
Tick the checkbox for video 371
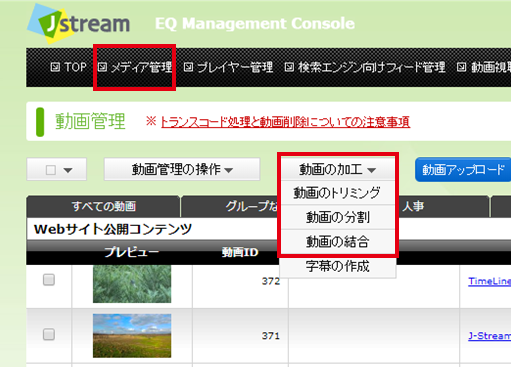point(49,334)
